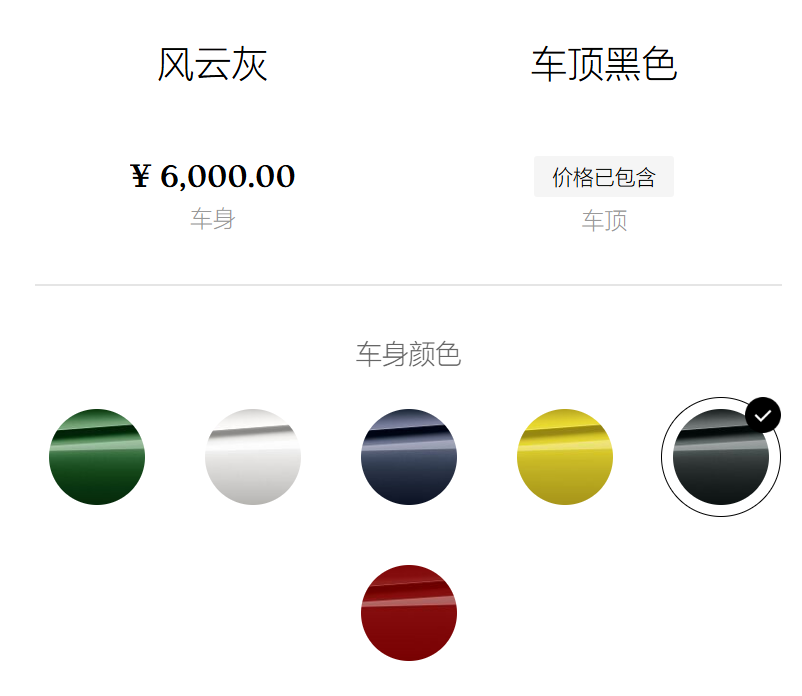Click the 风 character in color name
This screenshot has height=696, width=802.
click(x=175, y=64)
